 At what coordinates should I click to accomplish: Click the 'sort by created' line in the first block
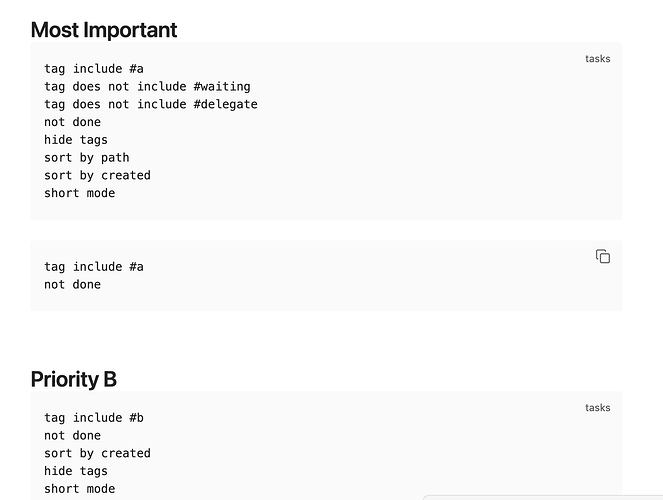coord(97,175)
